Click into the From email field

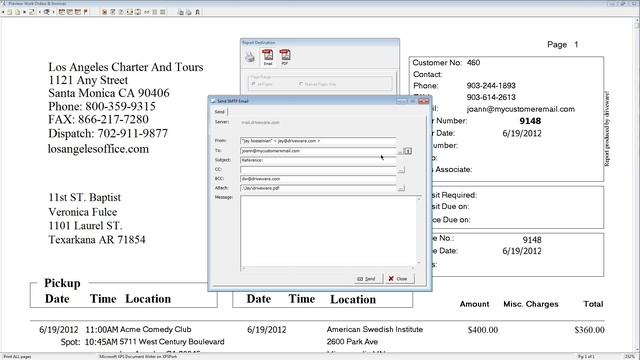coord(318,141)
